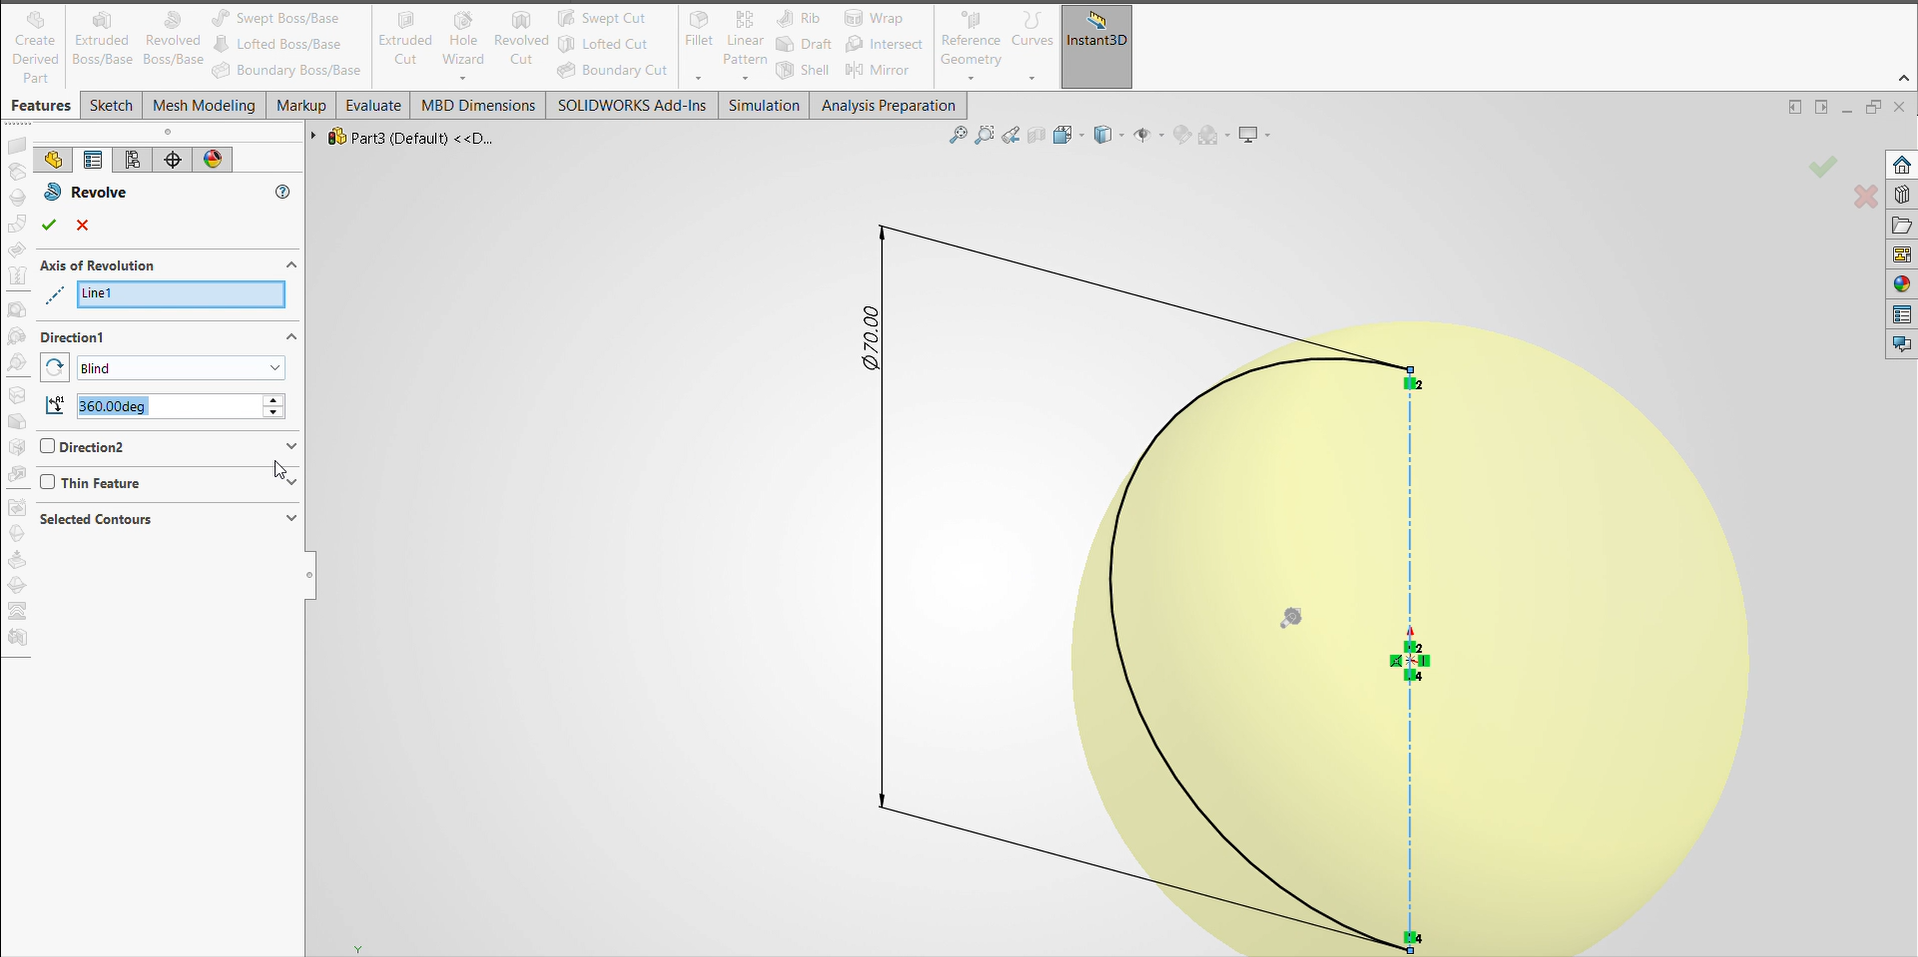Open the DimXpertManager crosshair tab
This screenshot has width=1918, height=957.
pyautogui.click(x=173, y=160)
